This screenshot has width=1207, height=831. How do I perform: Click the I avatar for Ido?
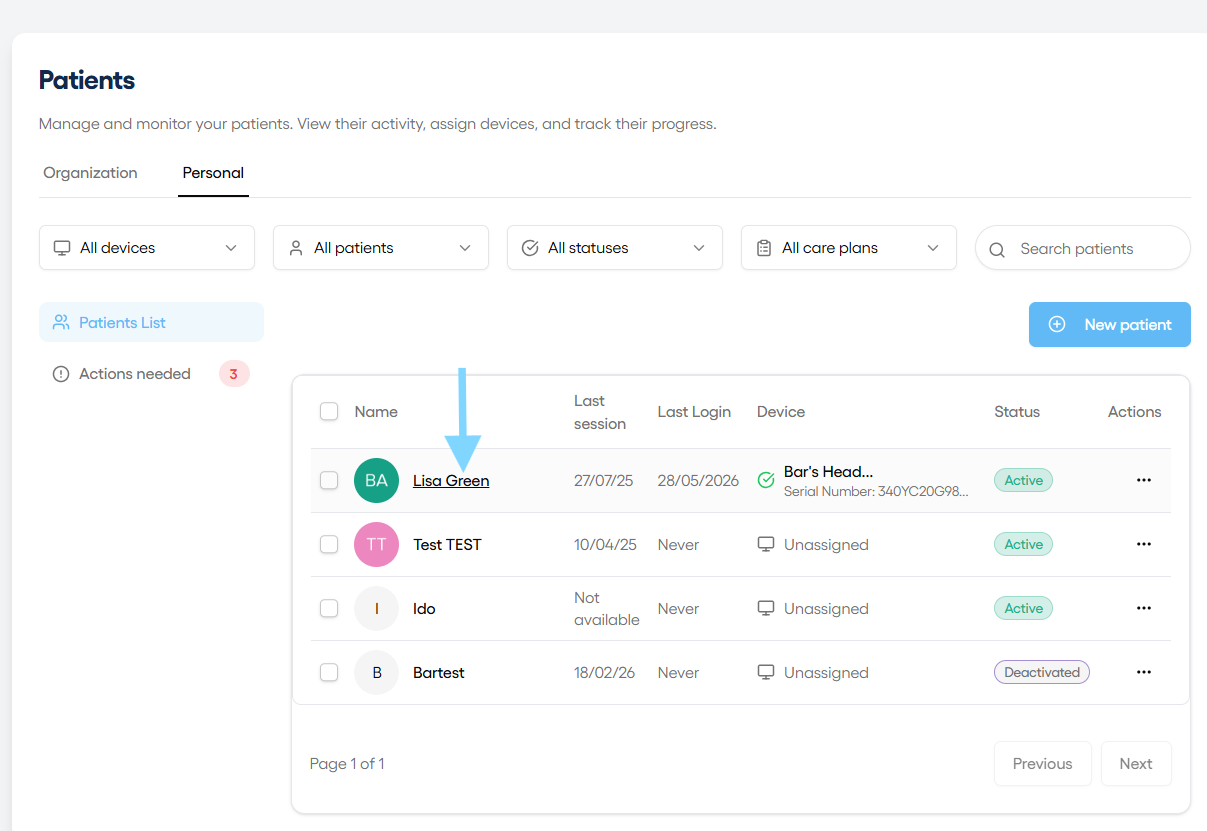[x=376, y=608]
